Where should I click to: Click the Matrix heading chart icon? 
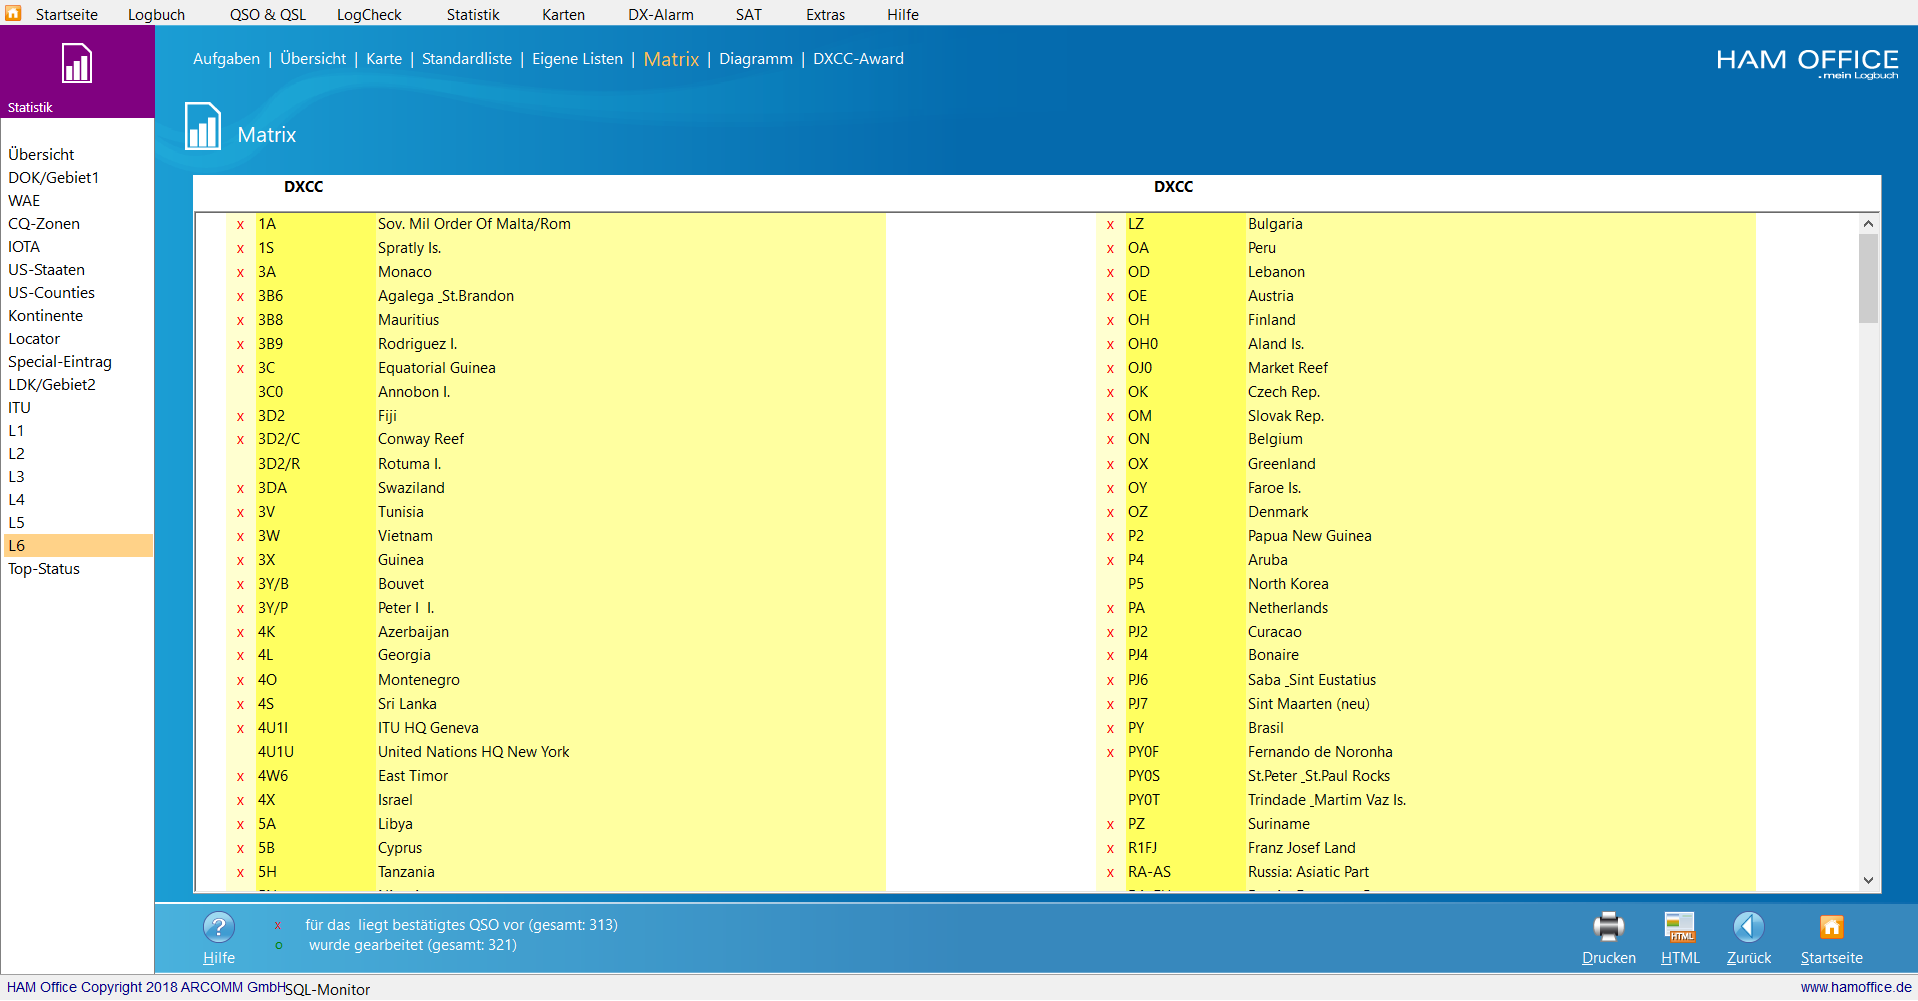click(203, 127)
